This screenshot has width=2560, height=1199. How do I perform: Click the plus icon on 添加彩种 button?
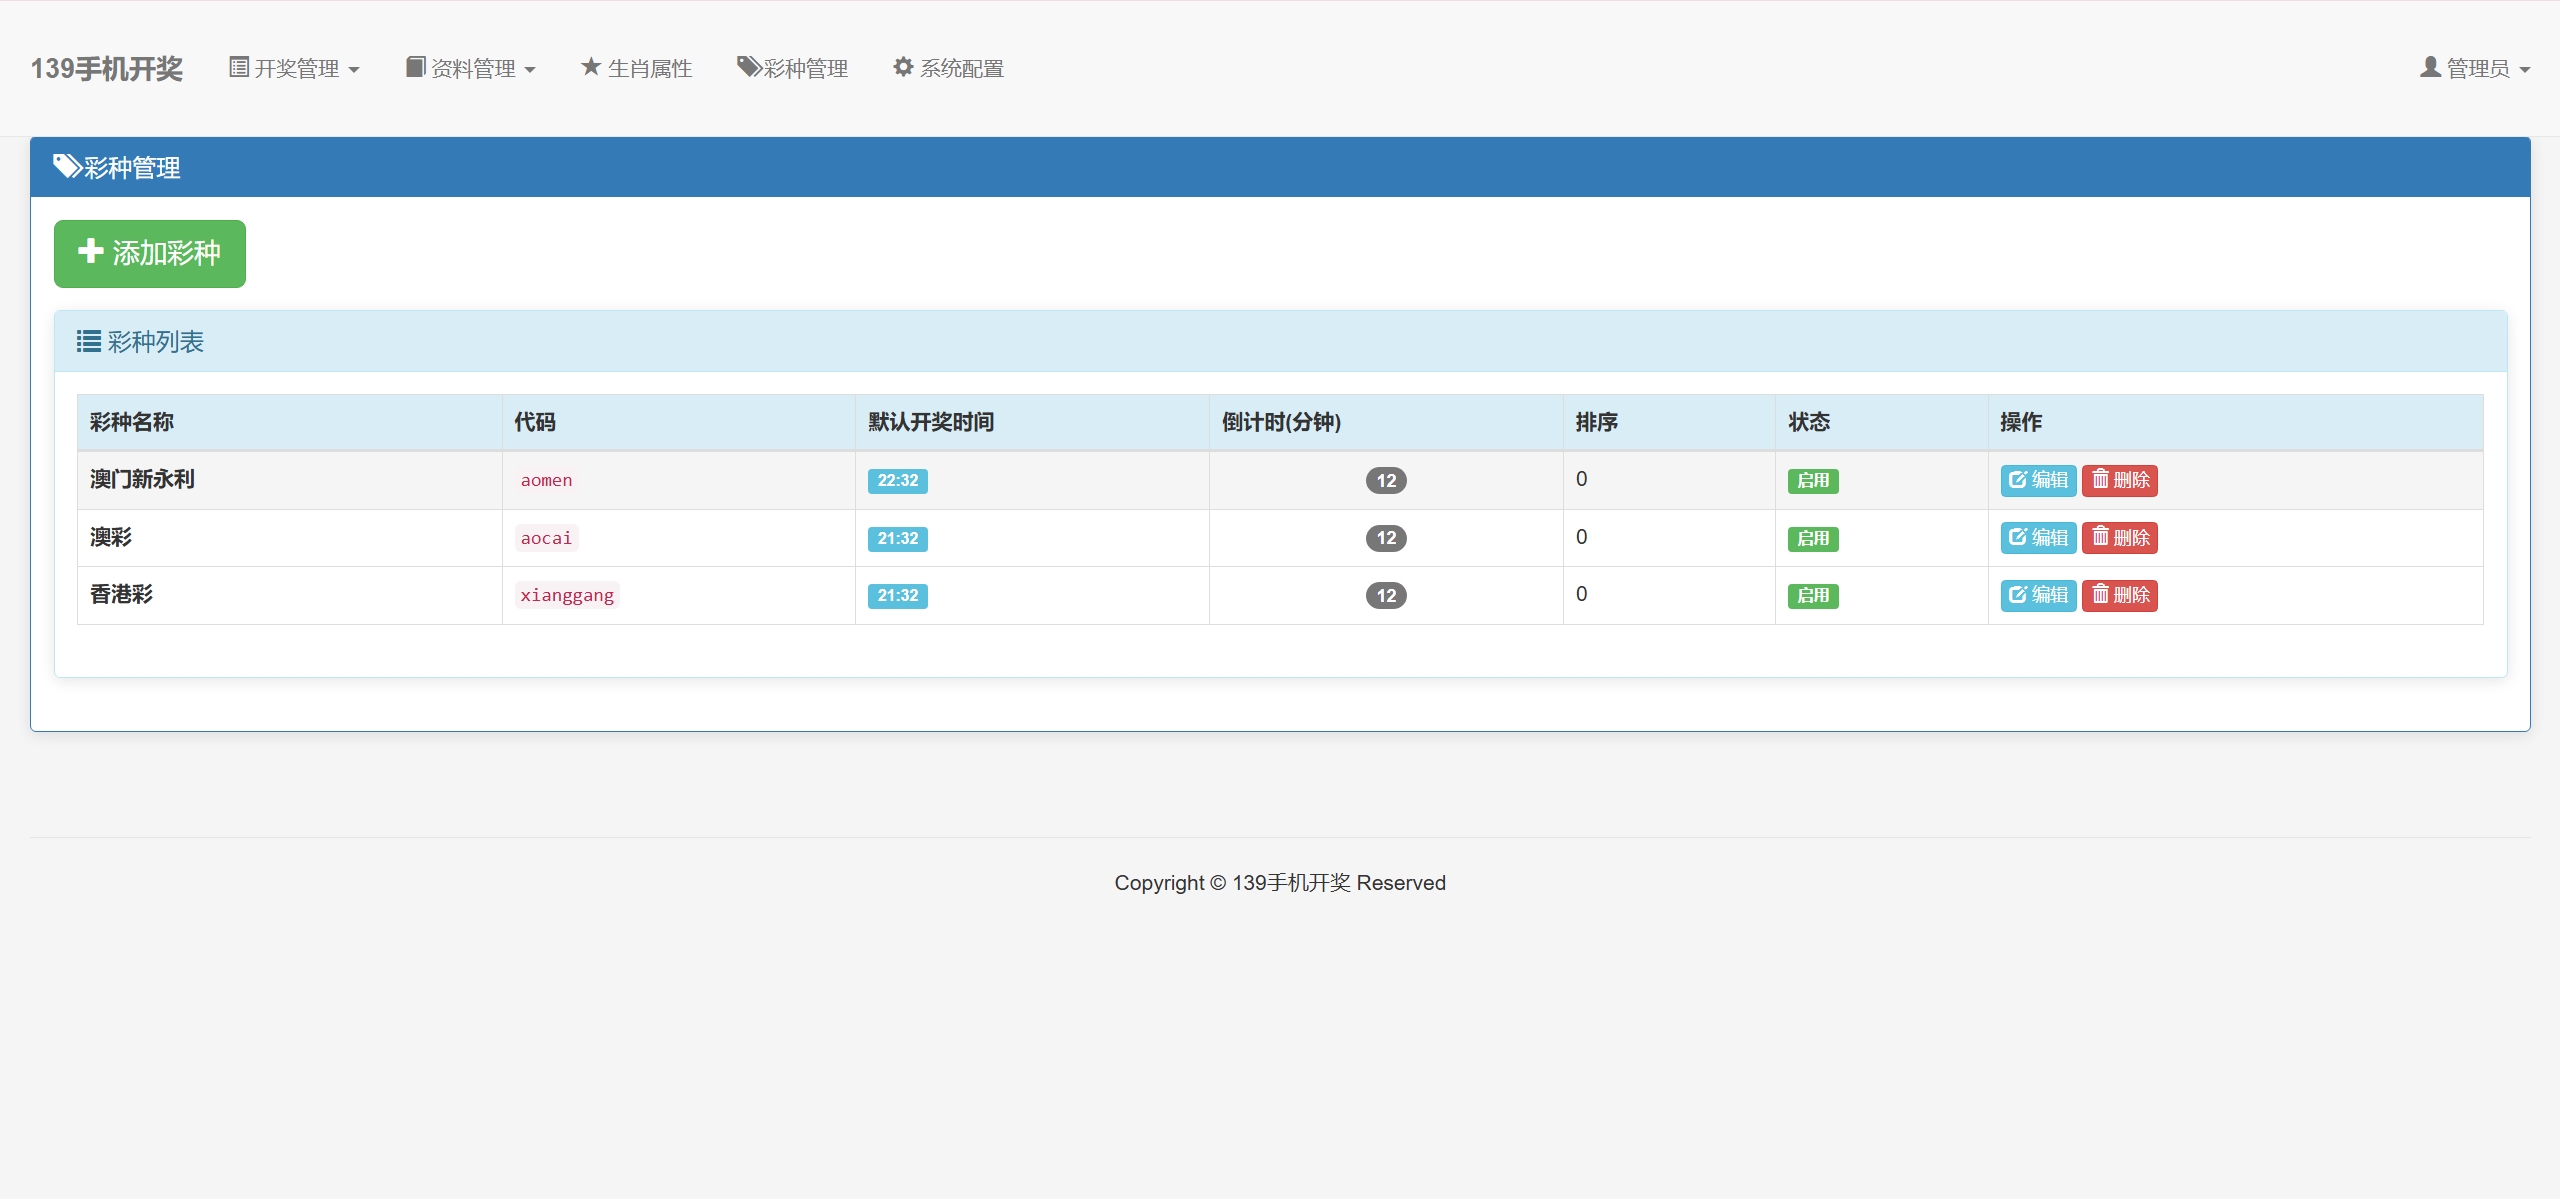[x=91, y=251]
